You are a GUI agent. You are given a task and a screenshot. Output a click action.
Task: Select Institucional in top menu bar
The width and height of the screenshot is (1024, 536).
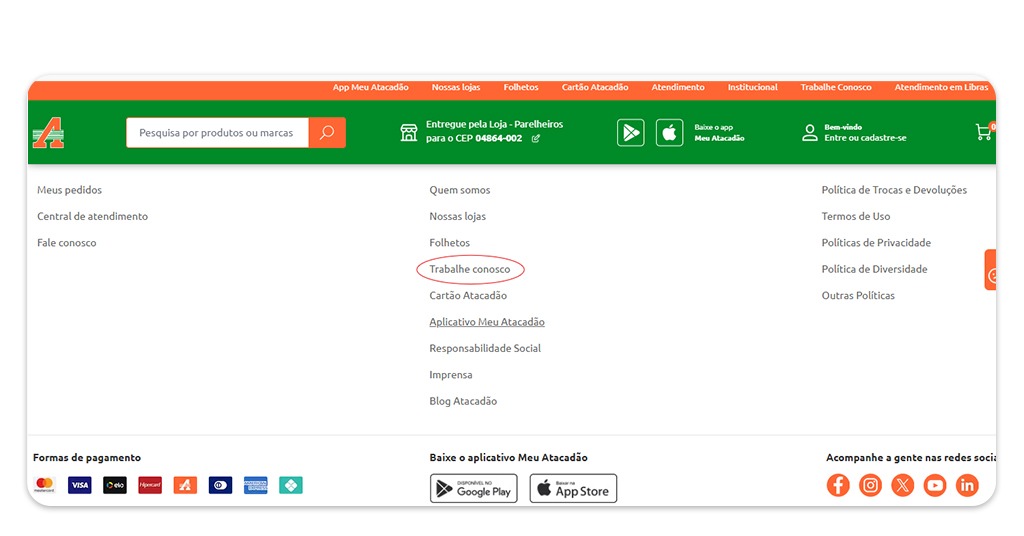[x=752, y=88]
